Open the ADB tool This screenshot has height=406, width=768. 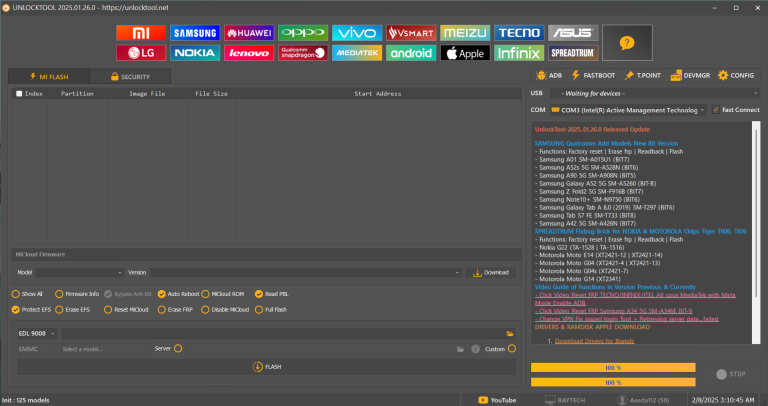point(549,75)
